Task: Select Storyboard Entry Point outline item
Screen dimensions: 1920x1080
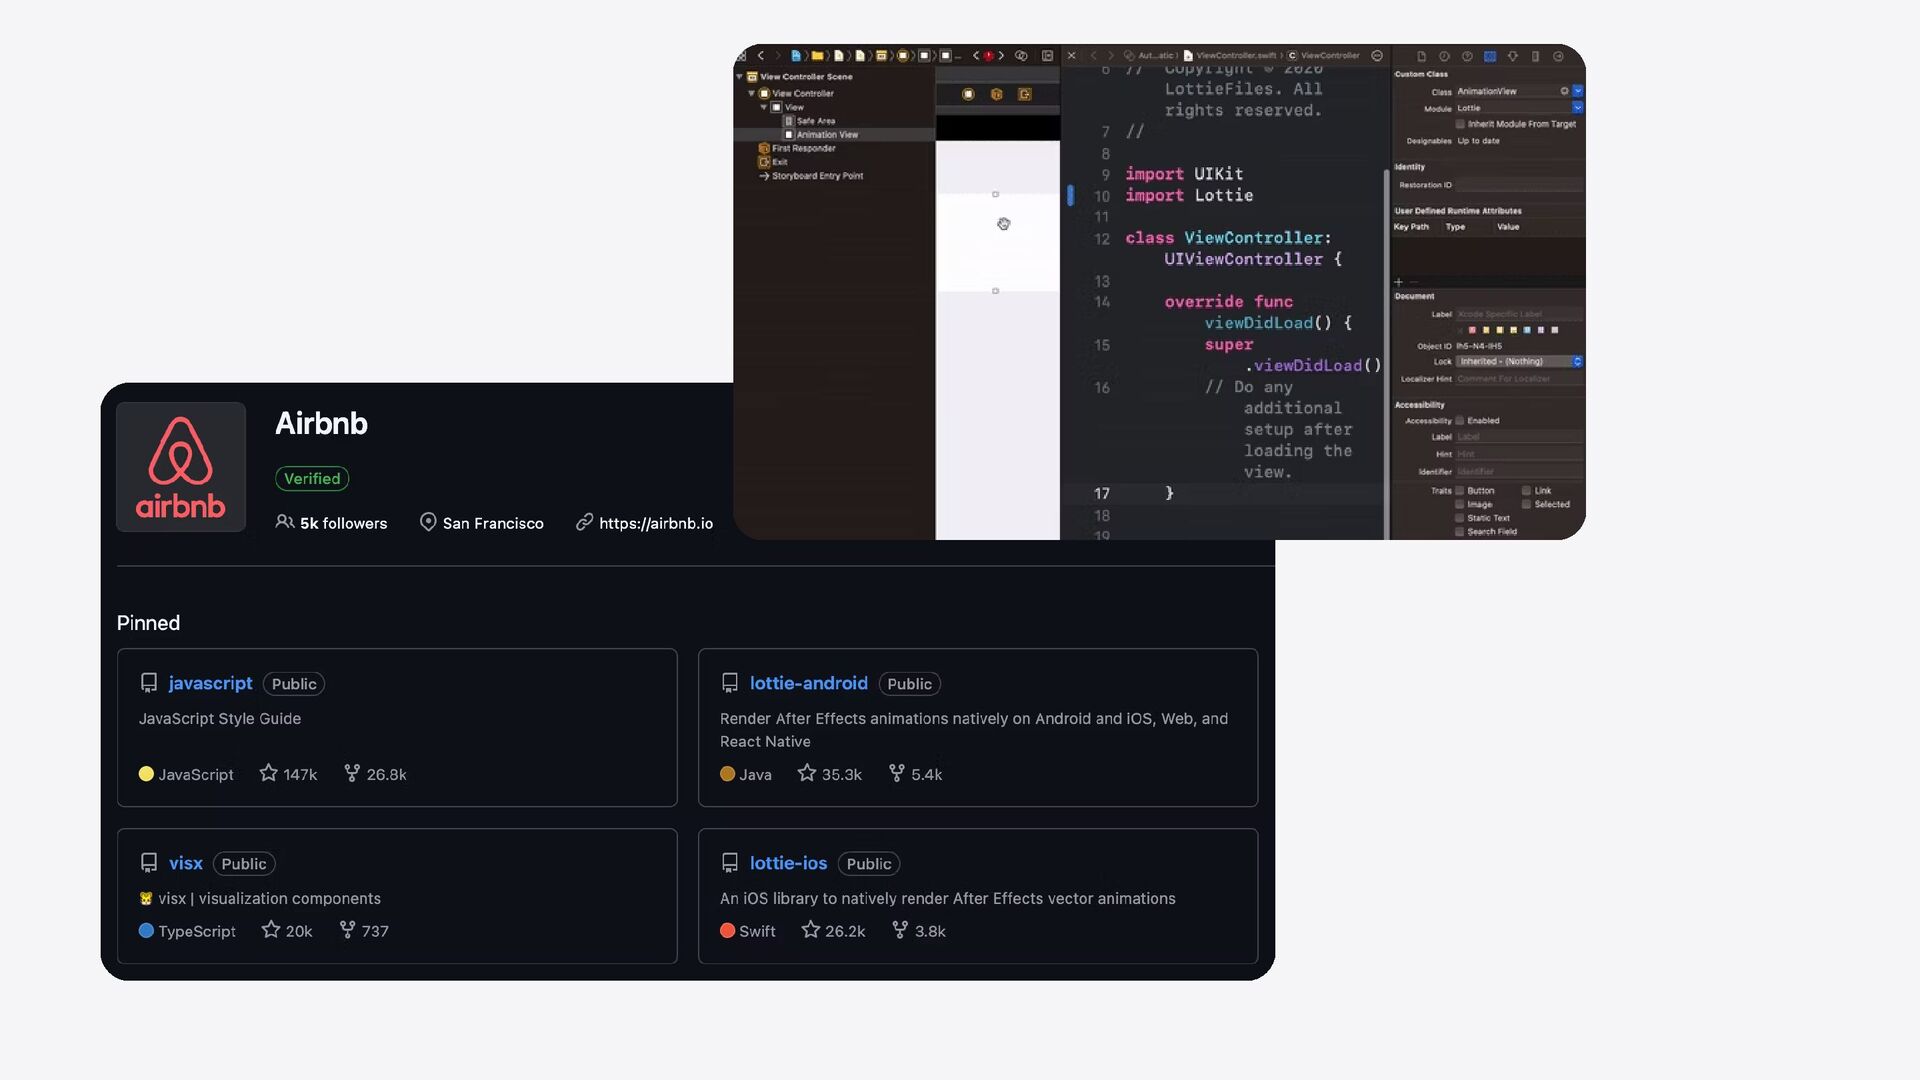Action: 817,176
